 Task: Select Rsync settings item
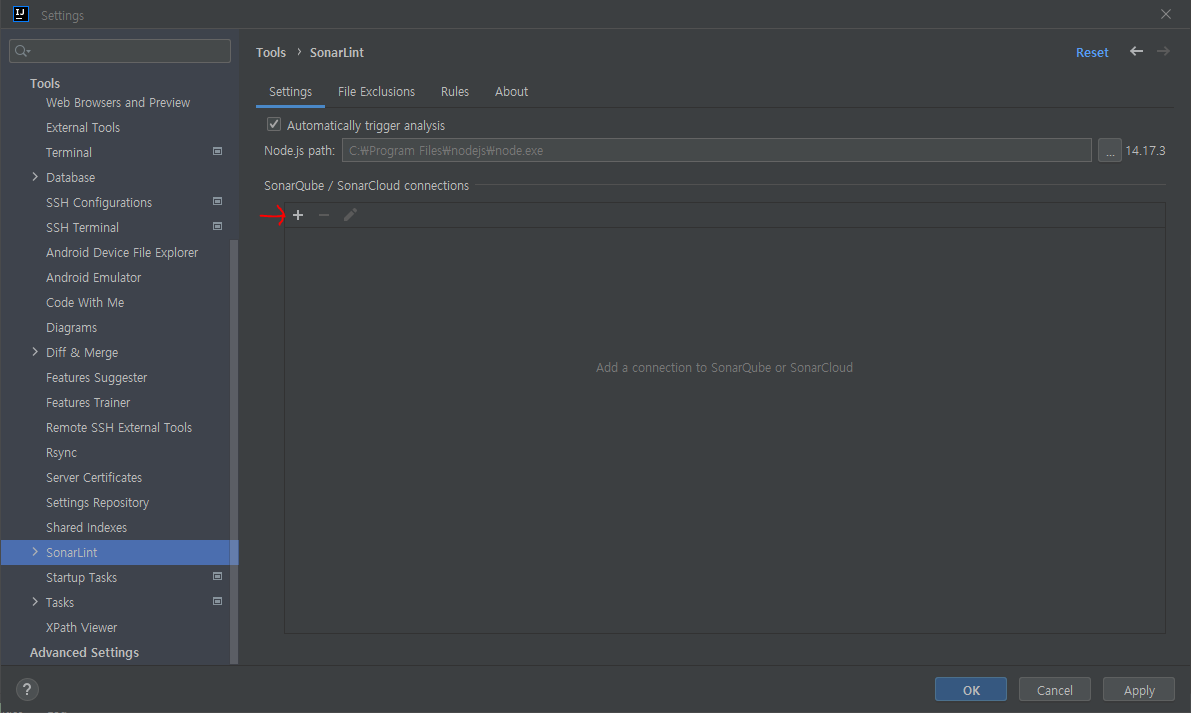[x=61, y=453]
